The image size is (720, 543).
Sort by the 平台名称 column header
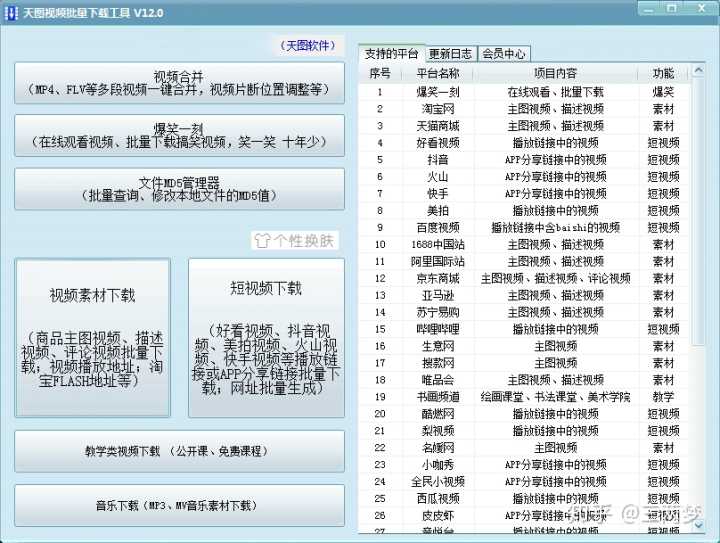(437, 73)
